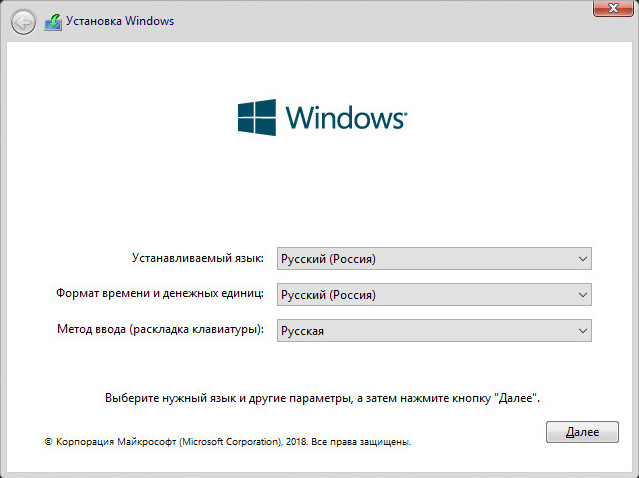Open the Устанавливаемый язык dropdown list
This screenshot has width=639, height=478.
coord(434,258)
